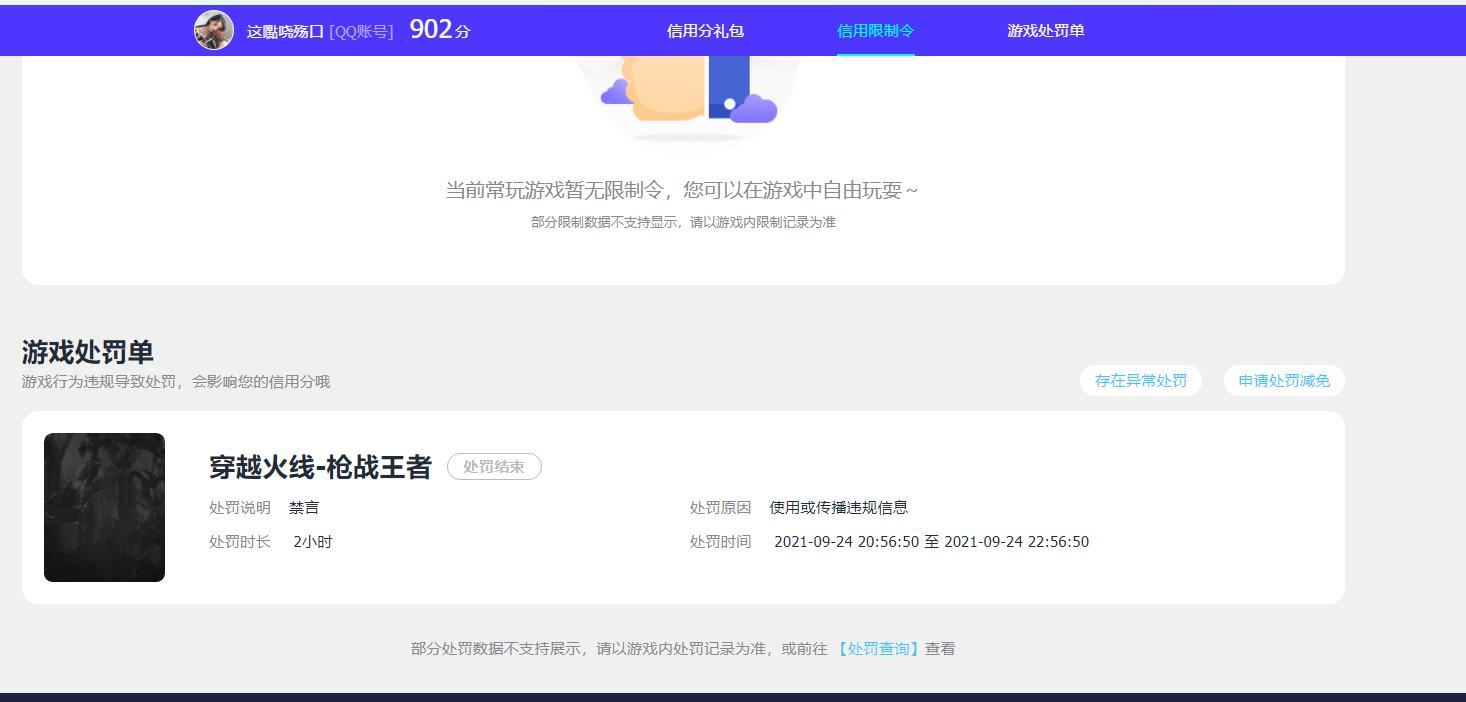Open the 信用限制令 tab
Image resolution: width=1466 pixels, height=702 pixels.
pos(875,31)
